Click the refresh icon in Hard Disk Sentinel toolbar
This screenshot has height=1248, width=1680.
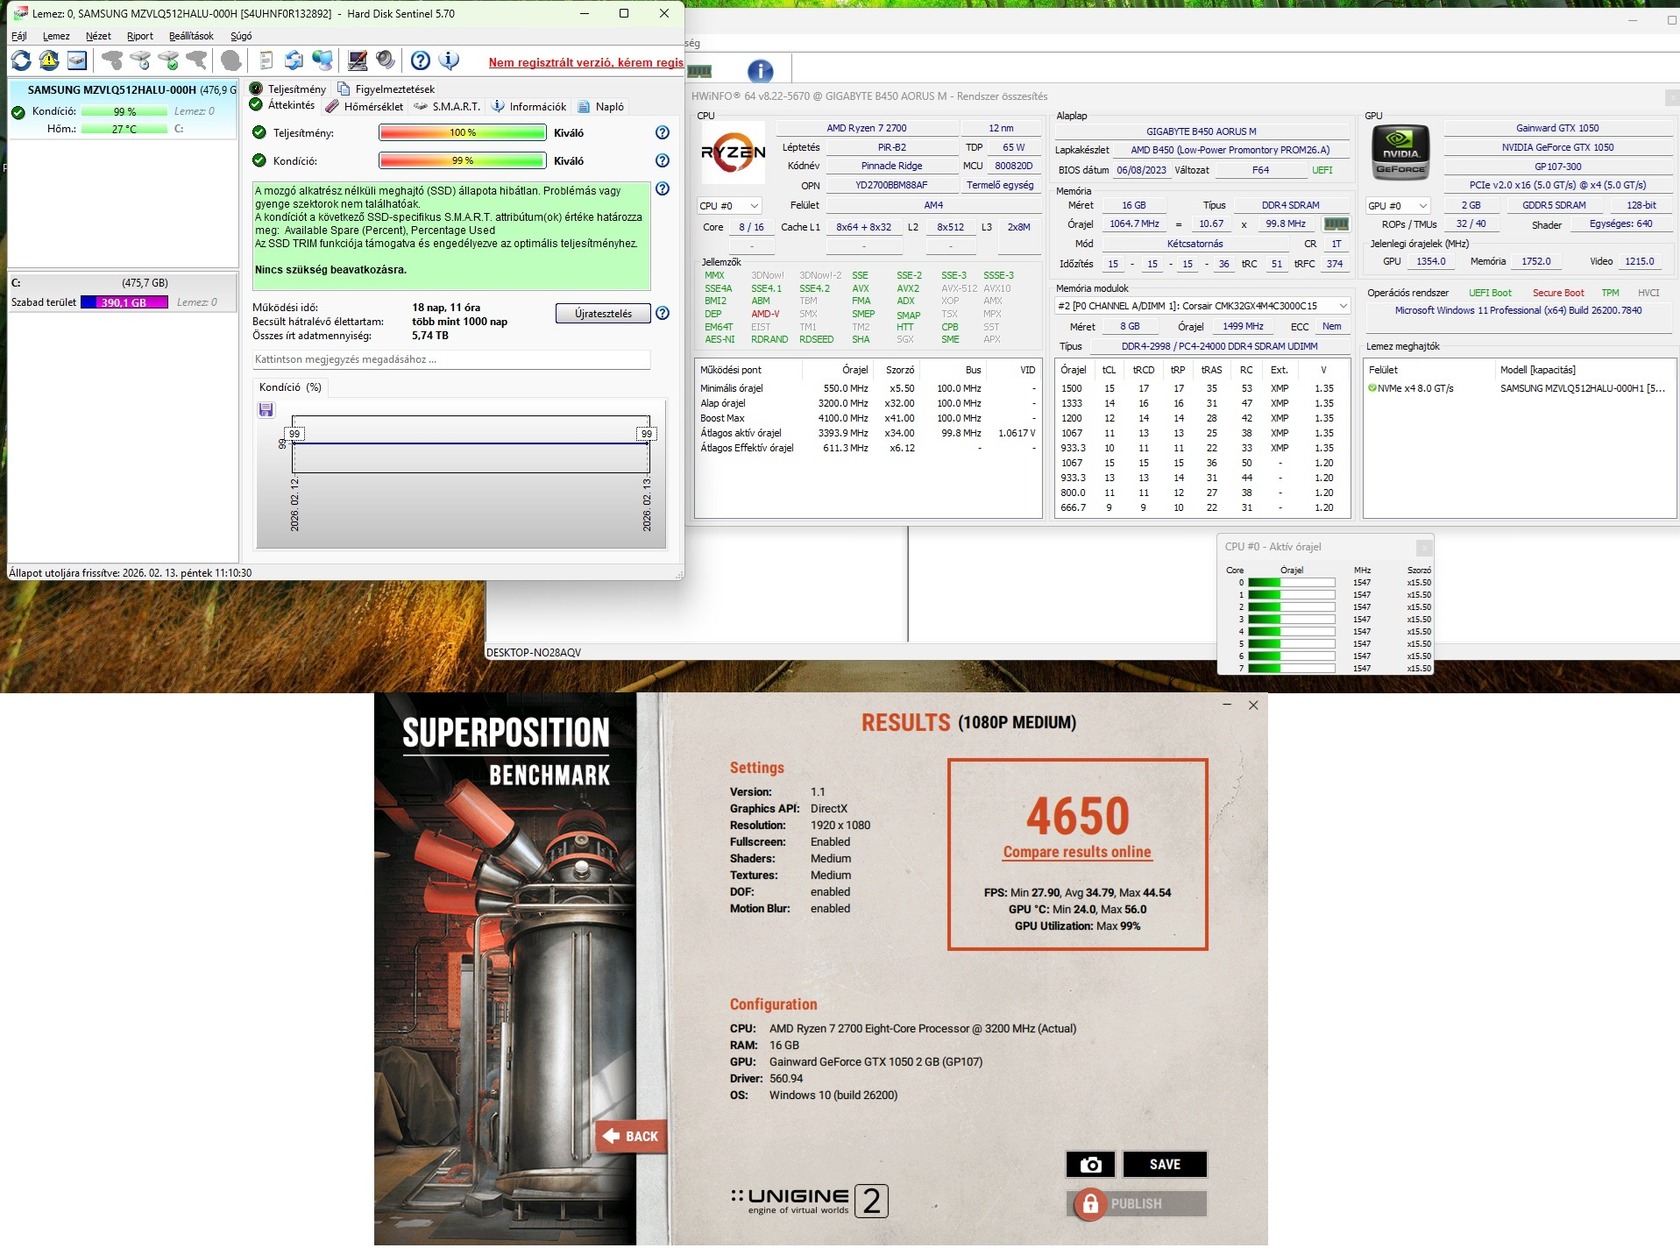click(x=21, y=61)
